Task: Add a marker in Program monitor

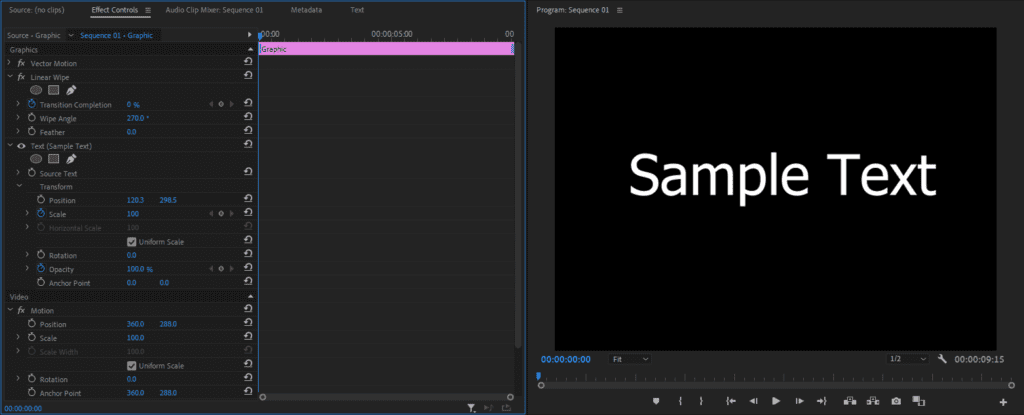Action: (x=656, y=401)
